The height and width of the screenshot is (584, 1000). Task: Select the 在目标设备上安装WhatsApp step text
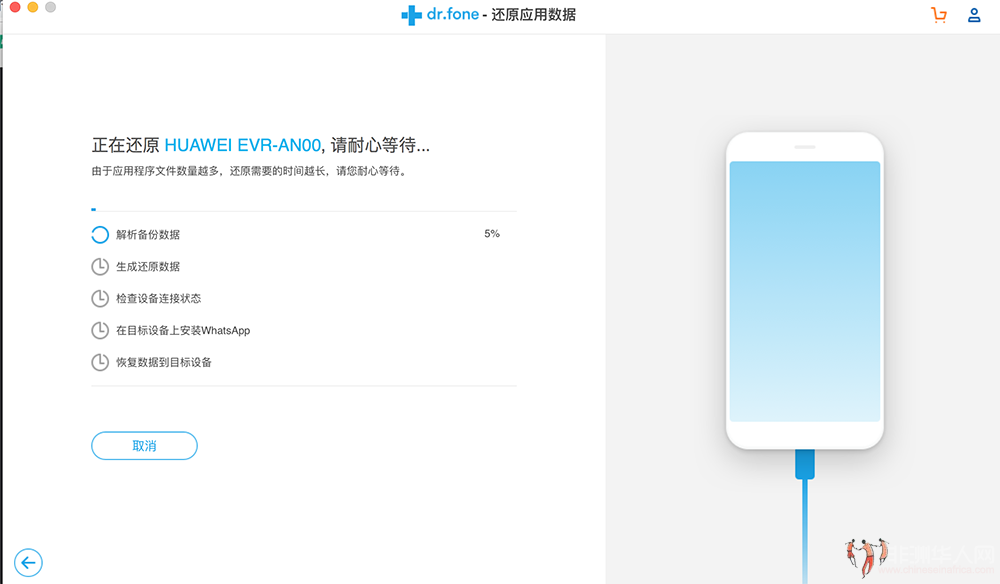[x=183, y=330]
